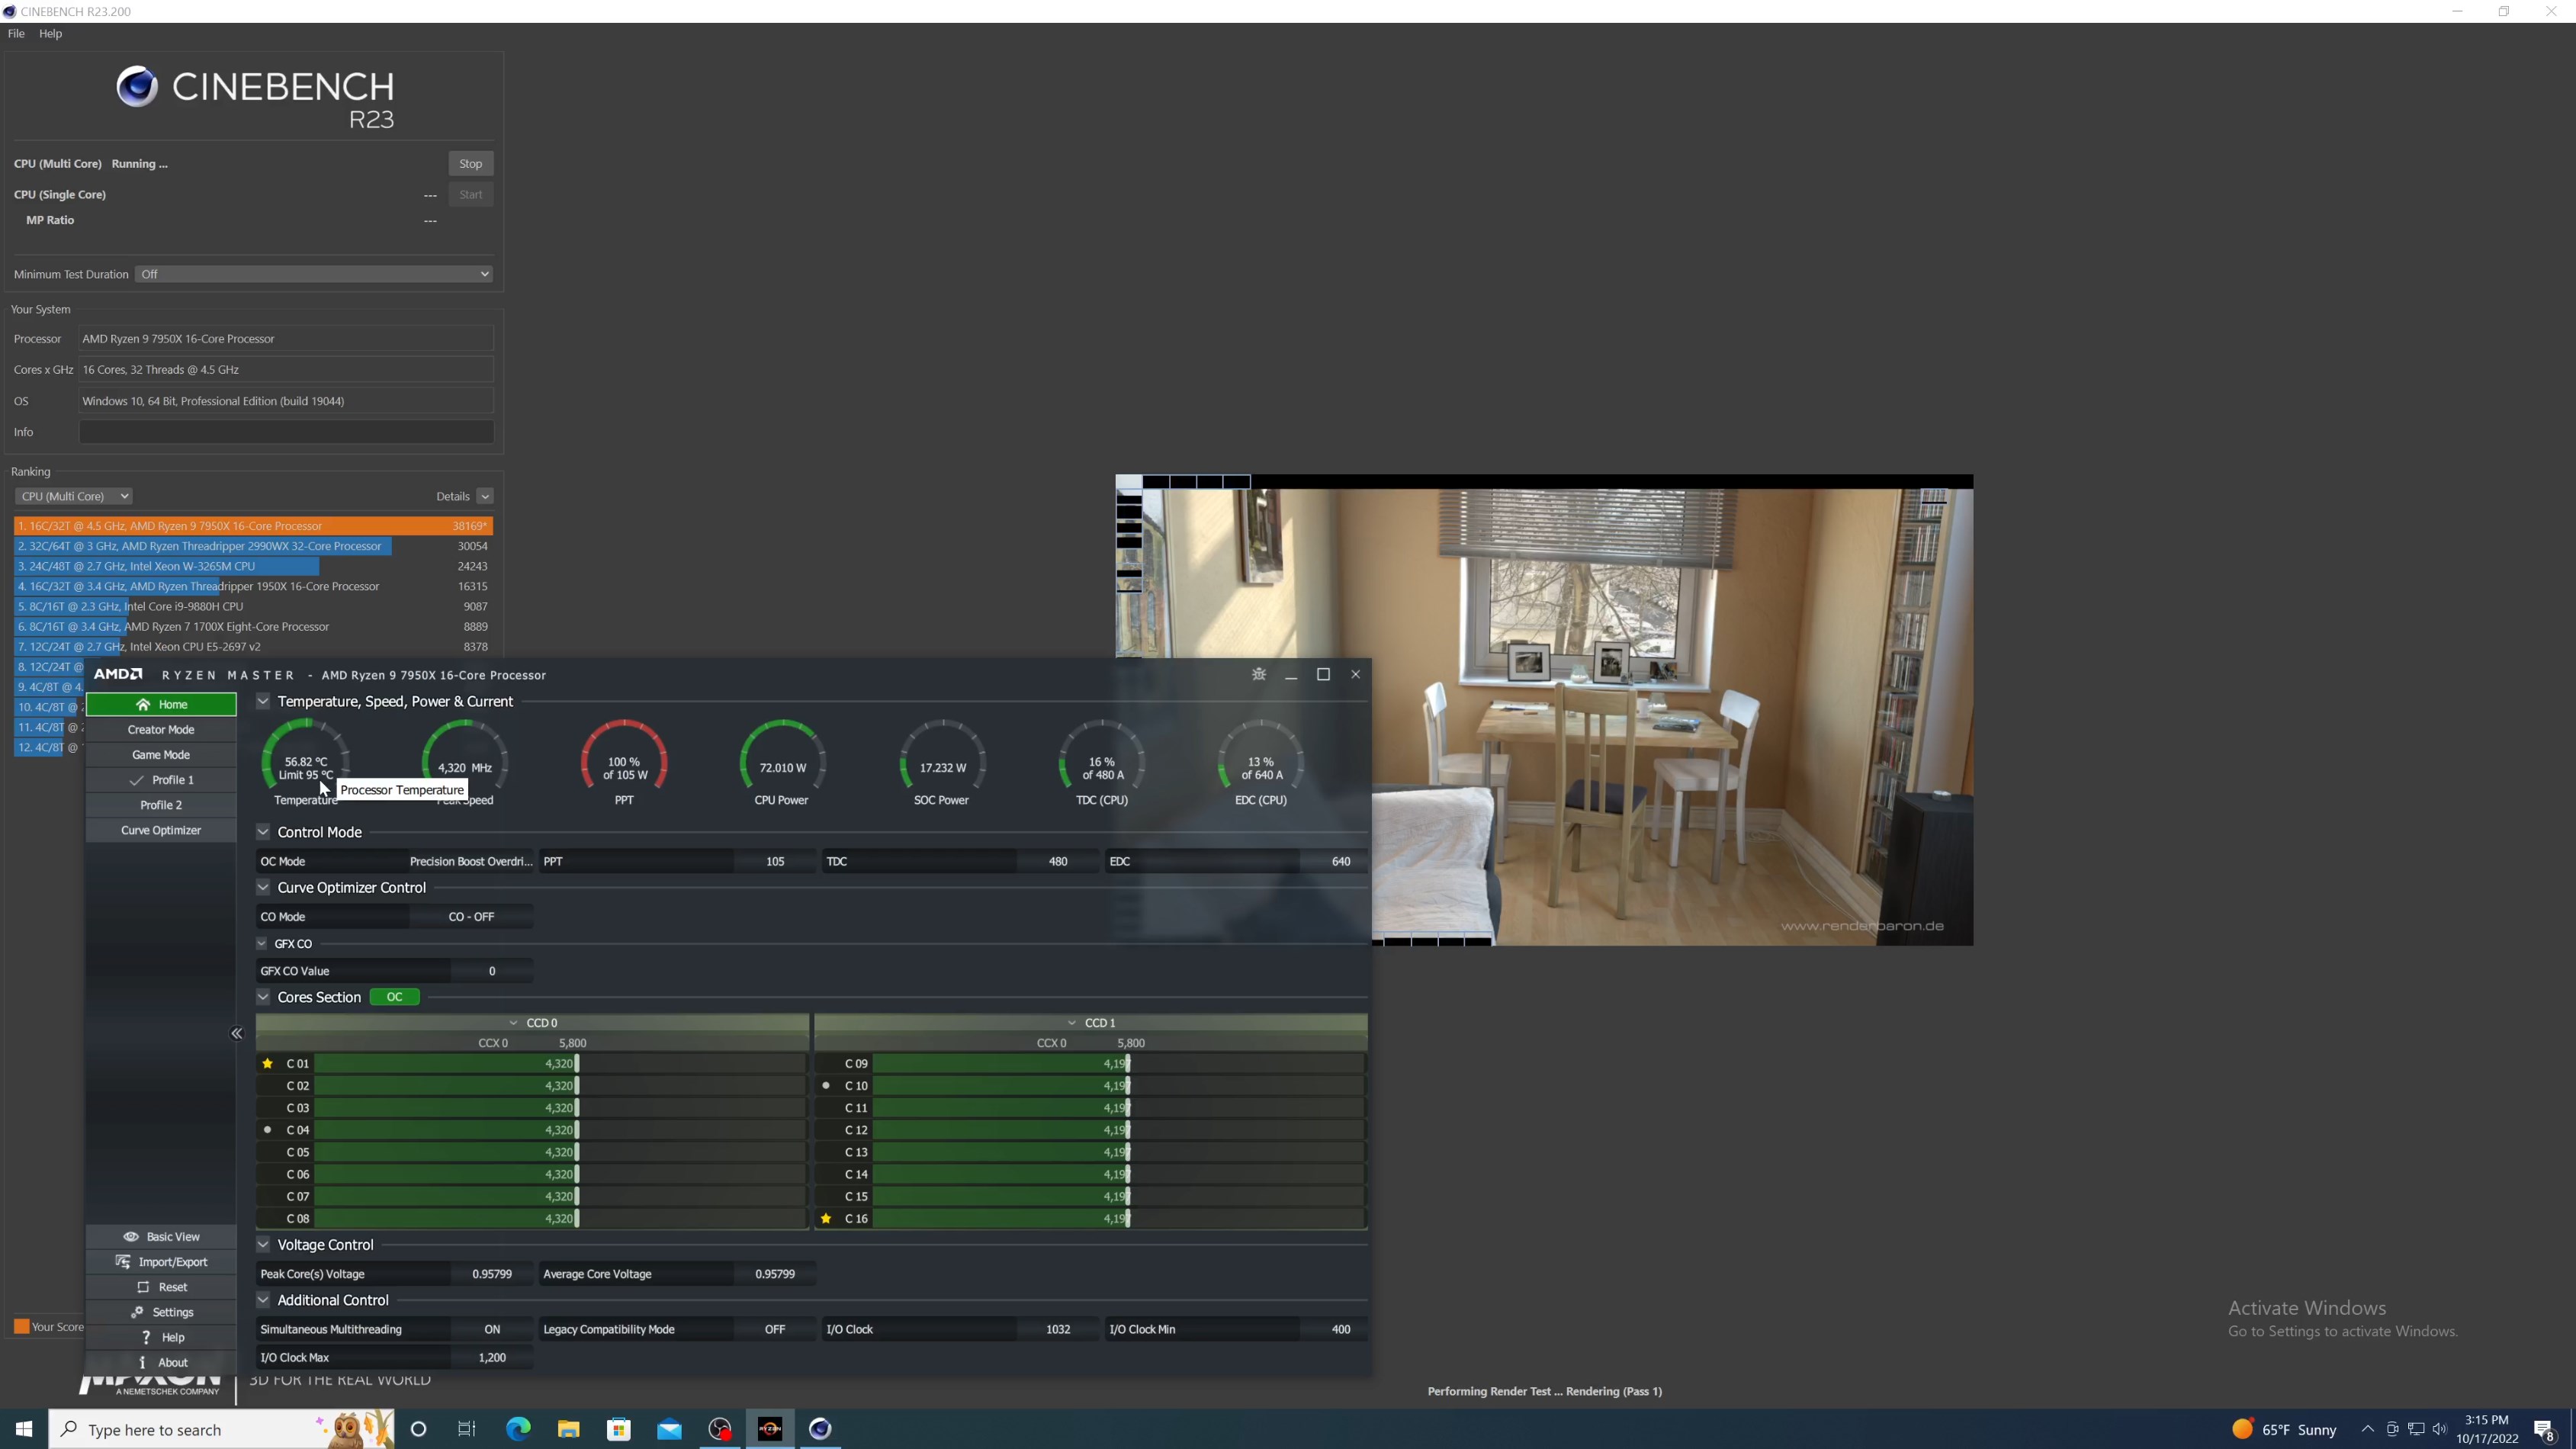The height and width of the screenshot is (1449, 2576).
Task: Click the Core C 01 frequency bar
Action: (560, 1063)
